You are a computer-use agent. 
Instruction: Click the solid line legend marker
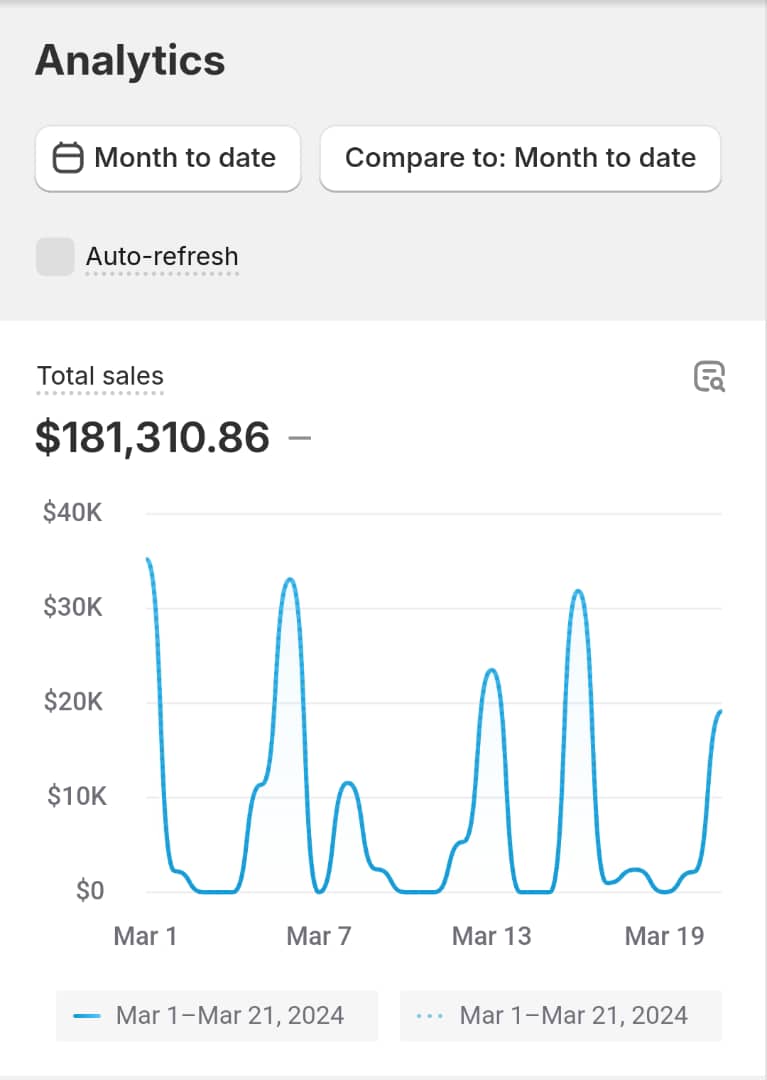(87, 1016)
